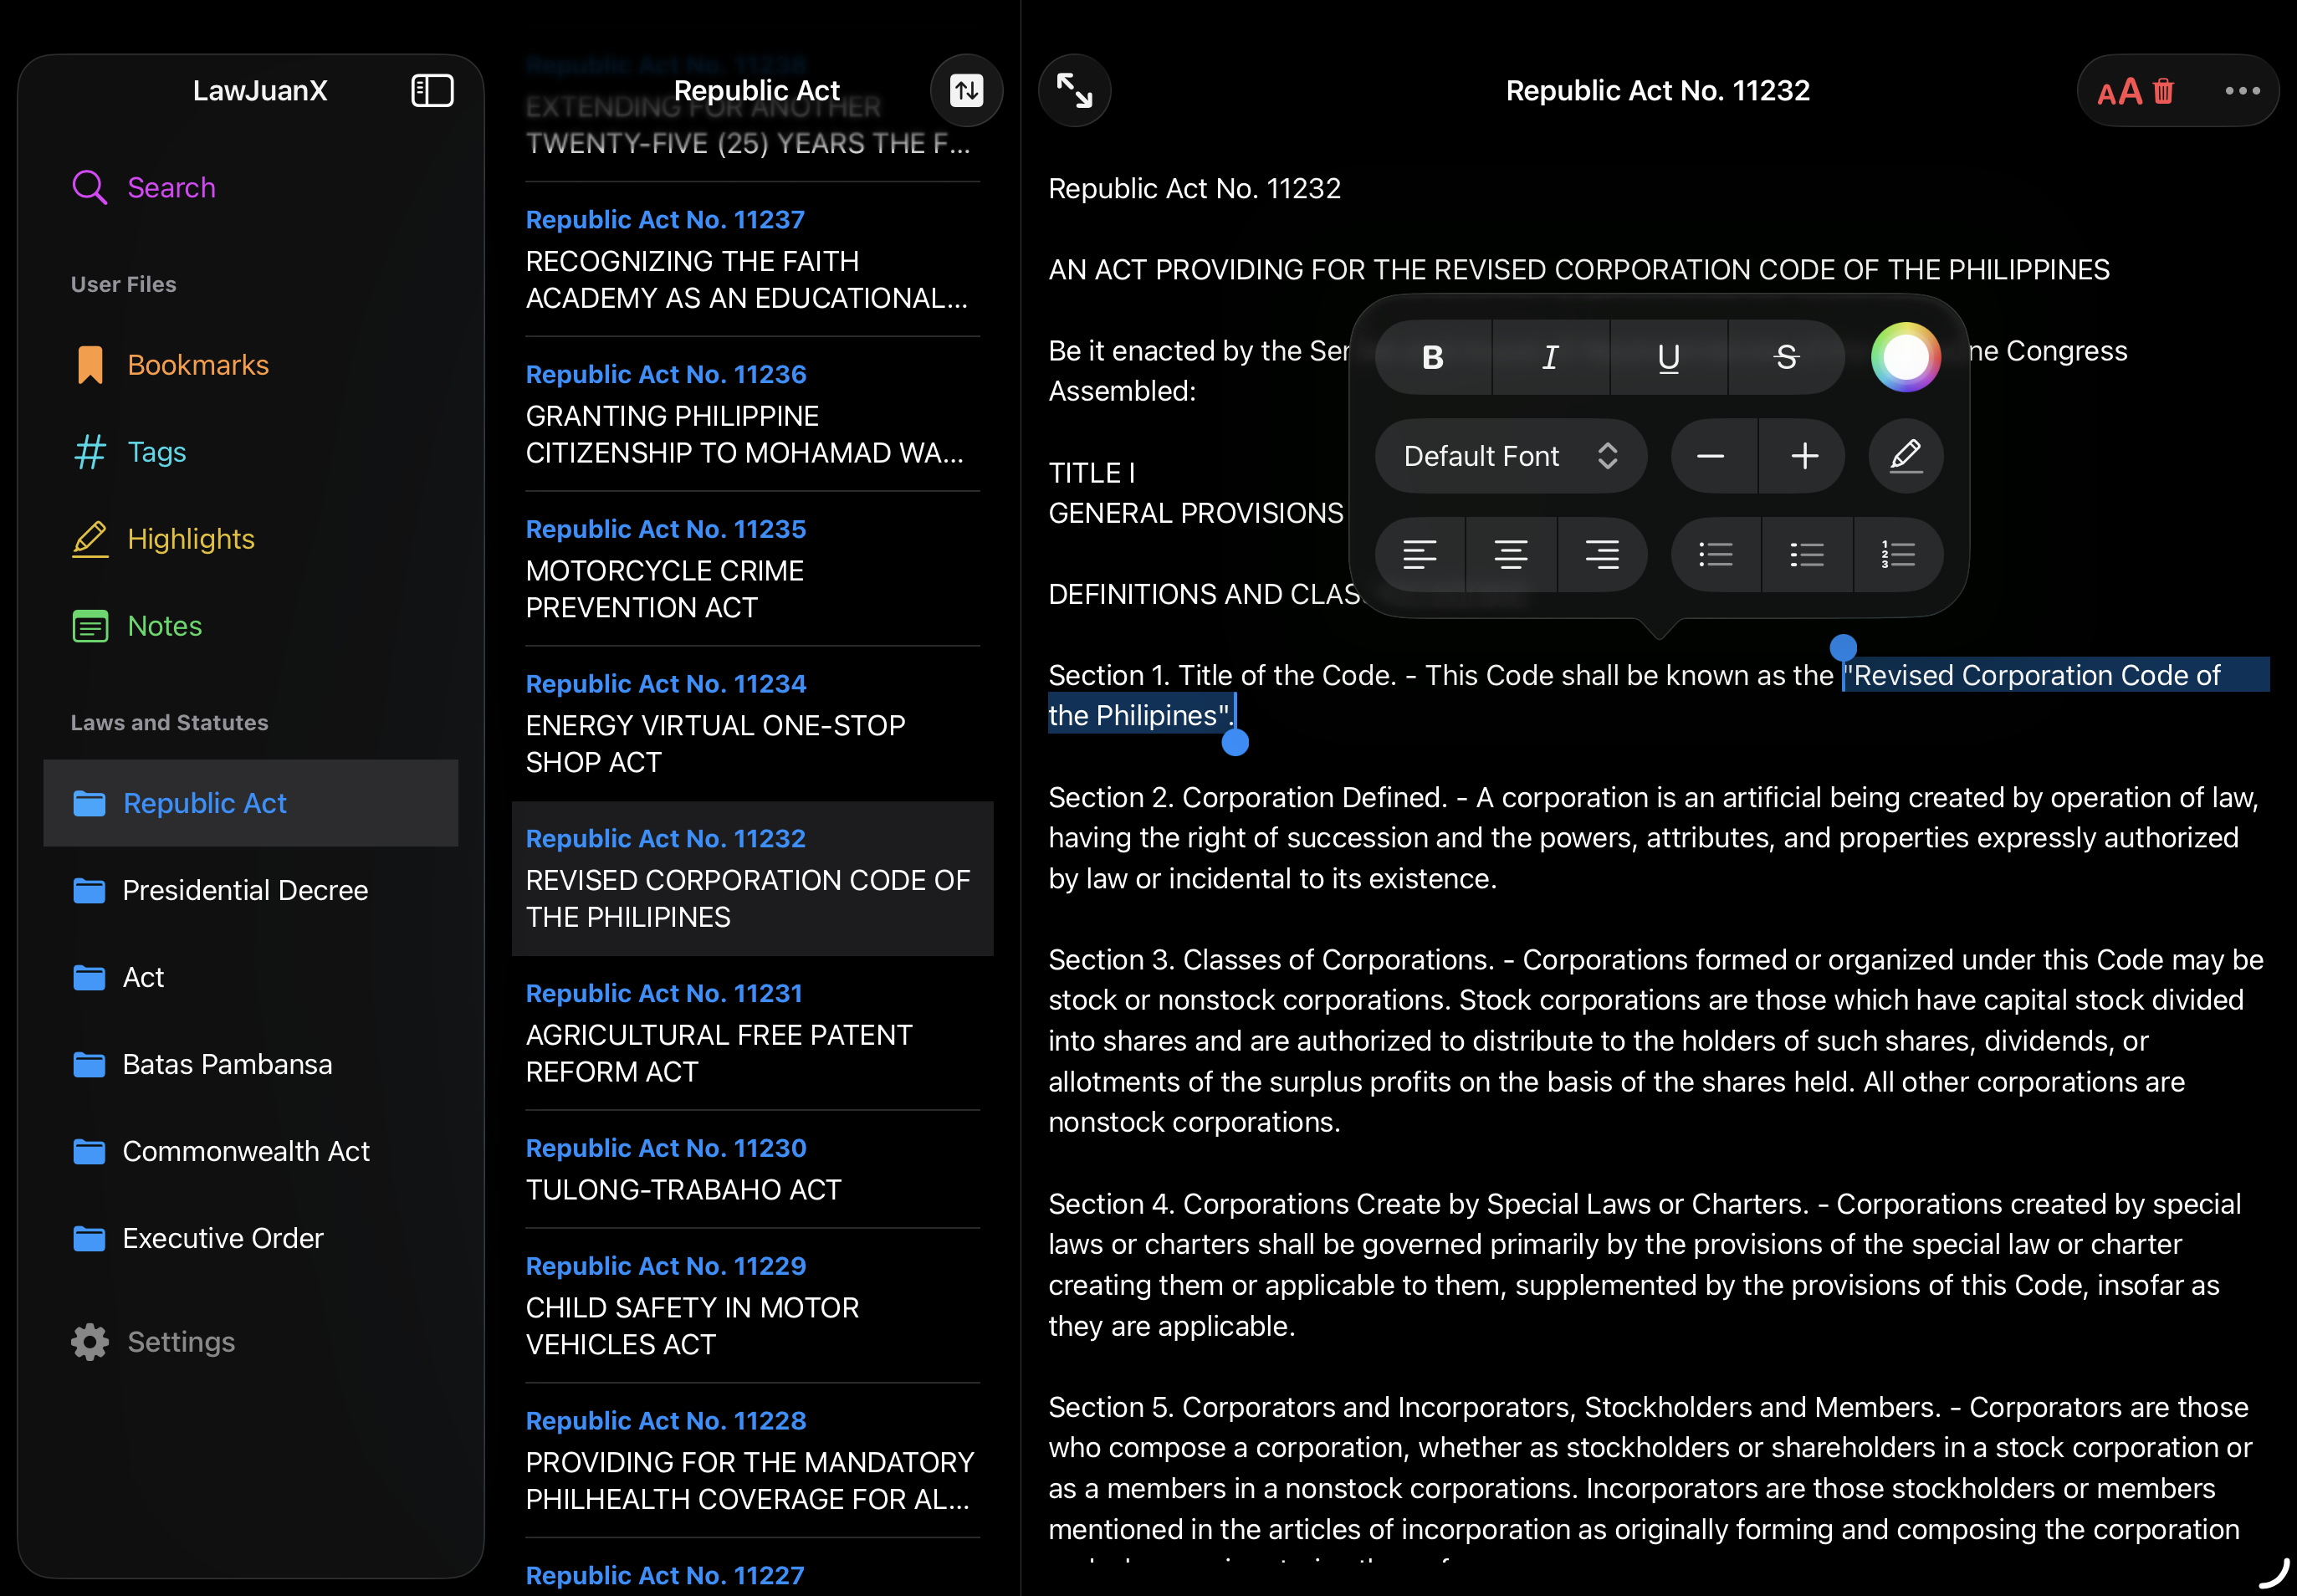
Task: Open Tags in the sidebar
Action: [x=250, y=452]
